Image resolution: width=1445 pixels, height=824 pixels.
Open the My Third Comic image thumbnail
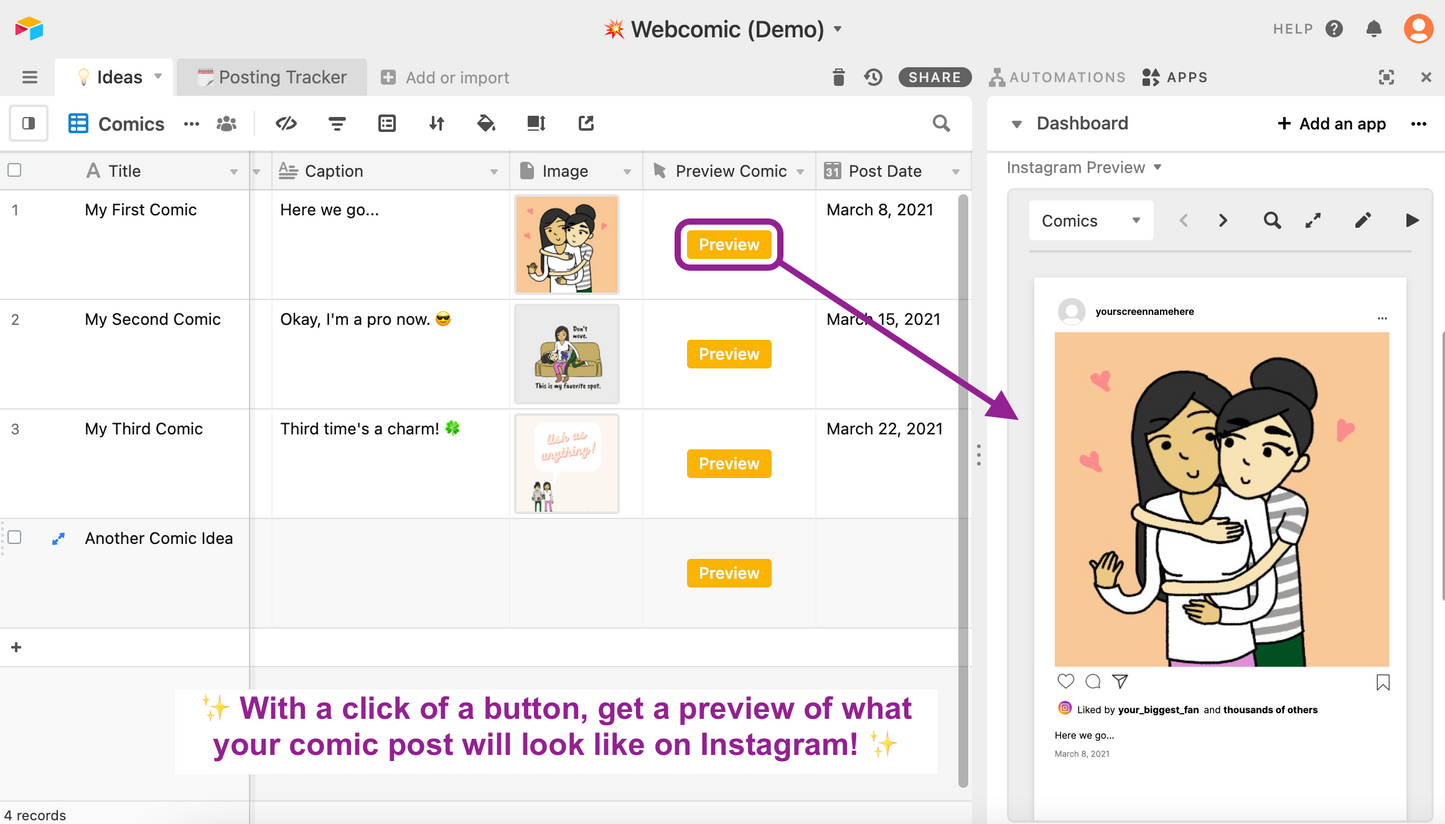point(566,463)
